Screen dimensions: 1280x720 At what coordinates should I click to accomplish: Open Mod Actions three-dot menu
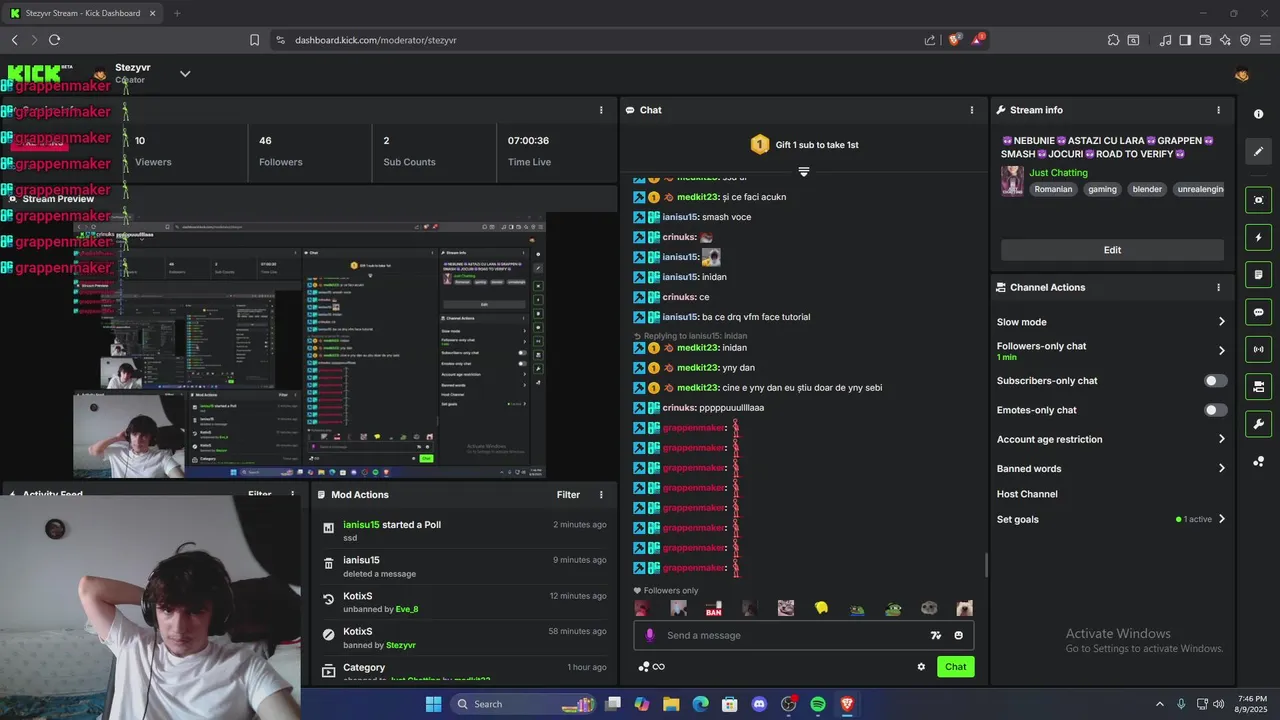tap(601, 495)
